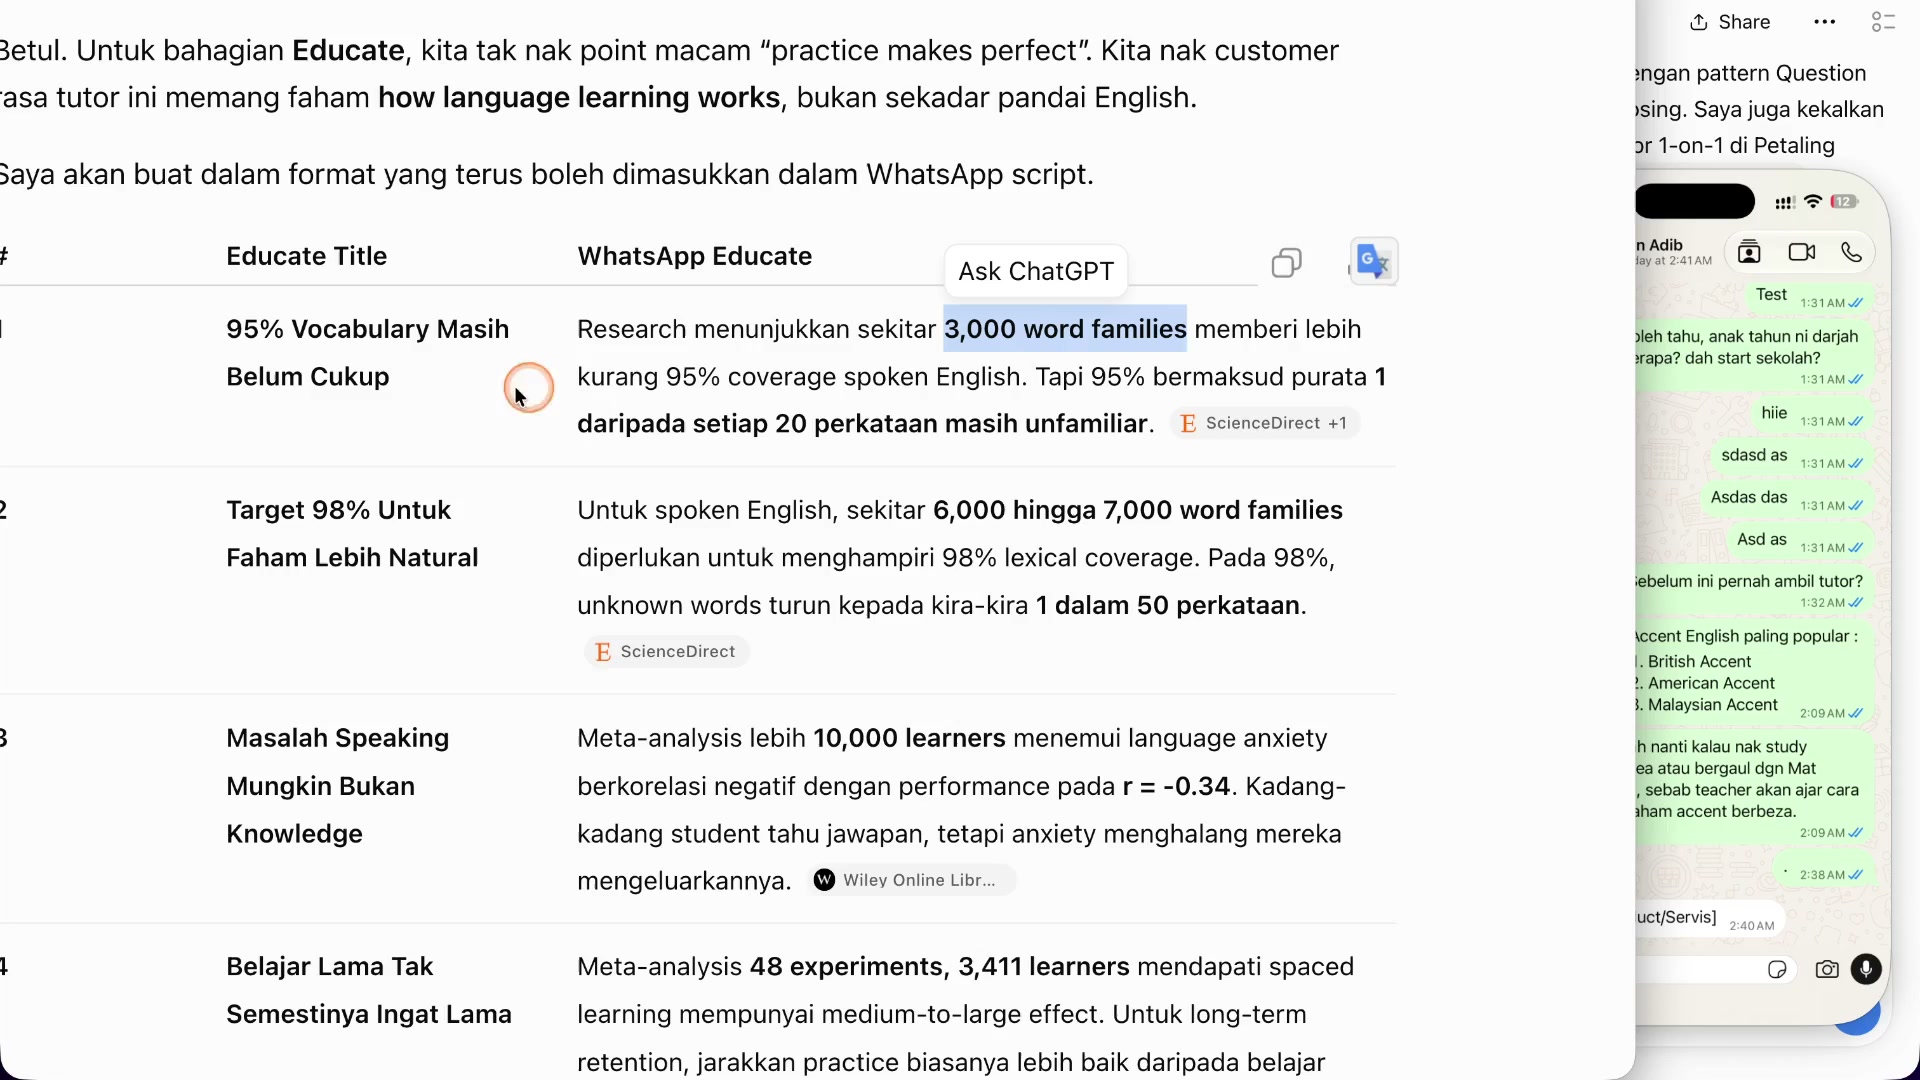Click 'Belajar Lama Tak Semestinya Ingat Lama' title
1920x1080 pixels.
[369, 990]
